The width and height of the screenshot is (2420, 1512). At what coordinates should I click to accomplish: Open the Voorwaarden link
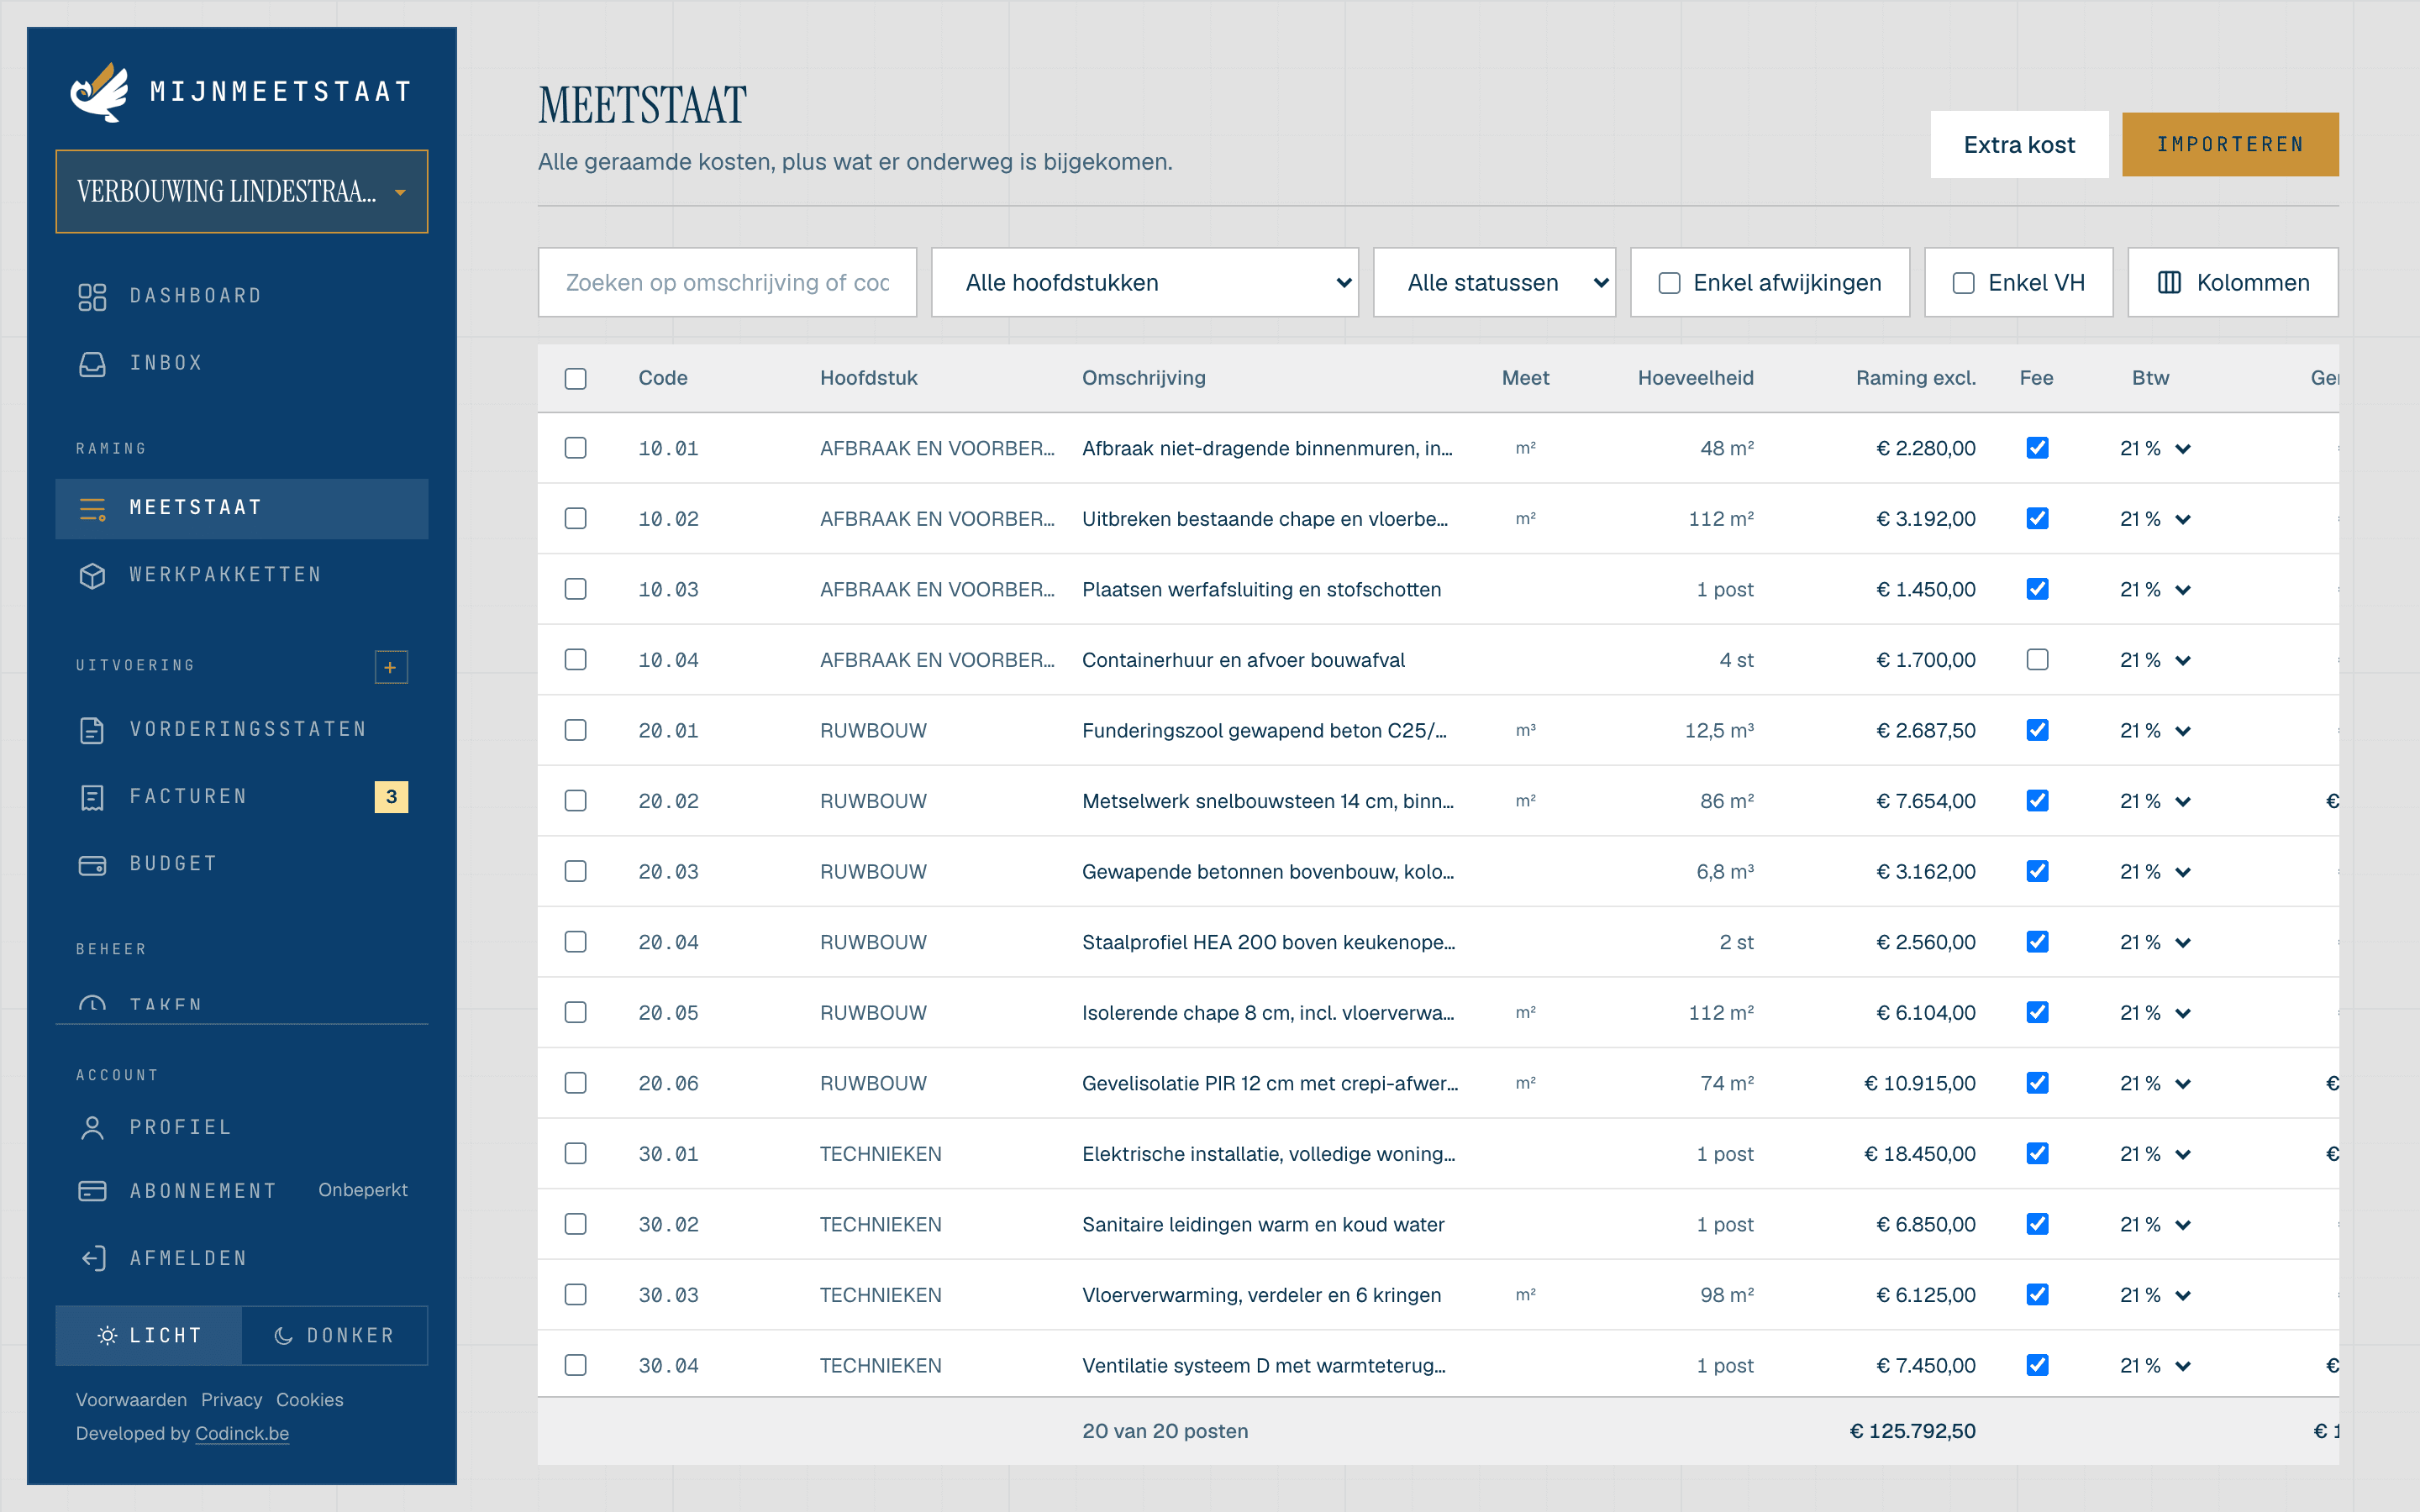click(131, 1400)
